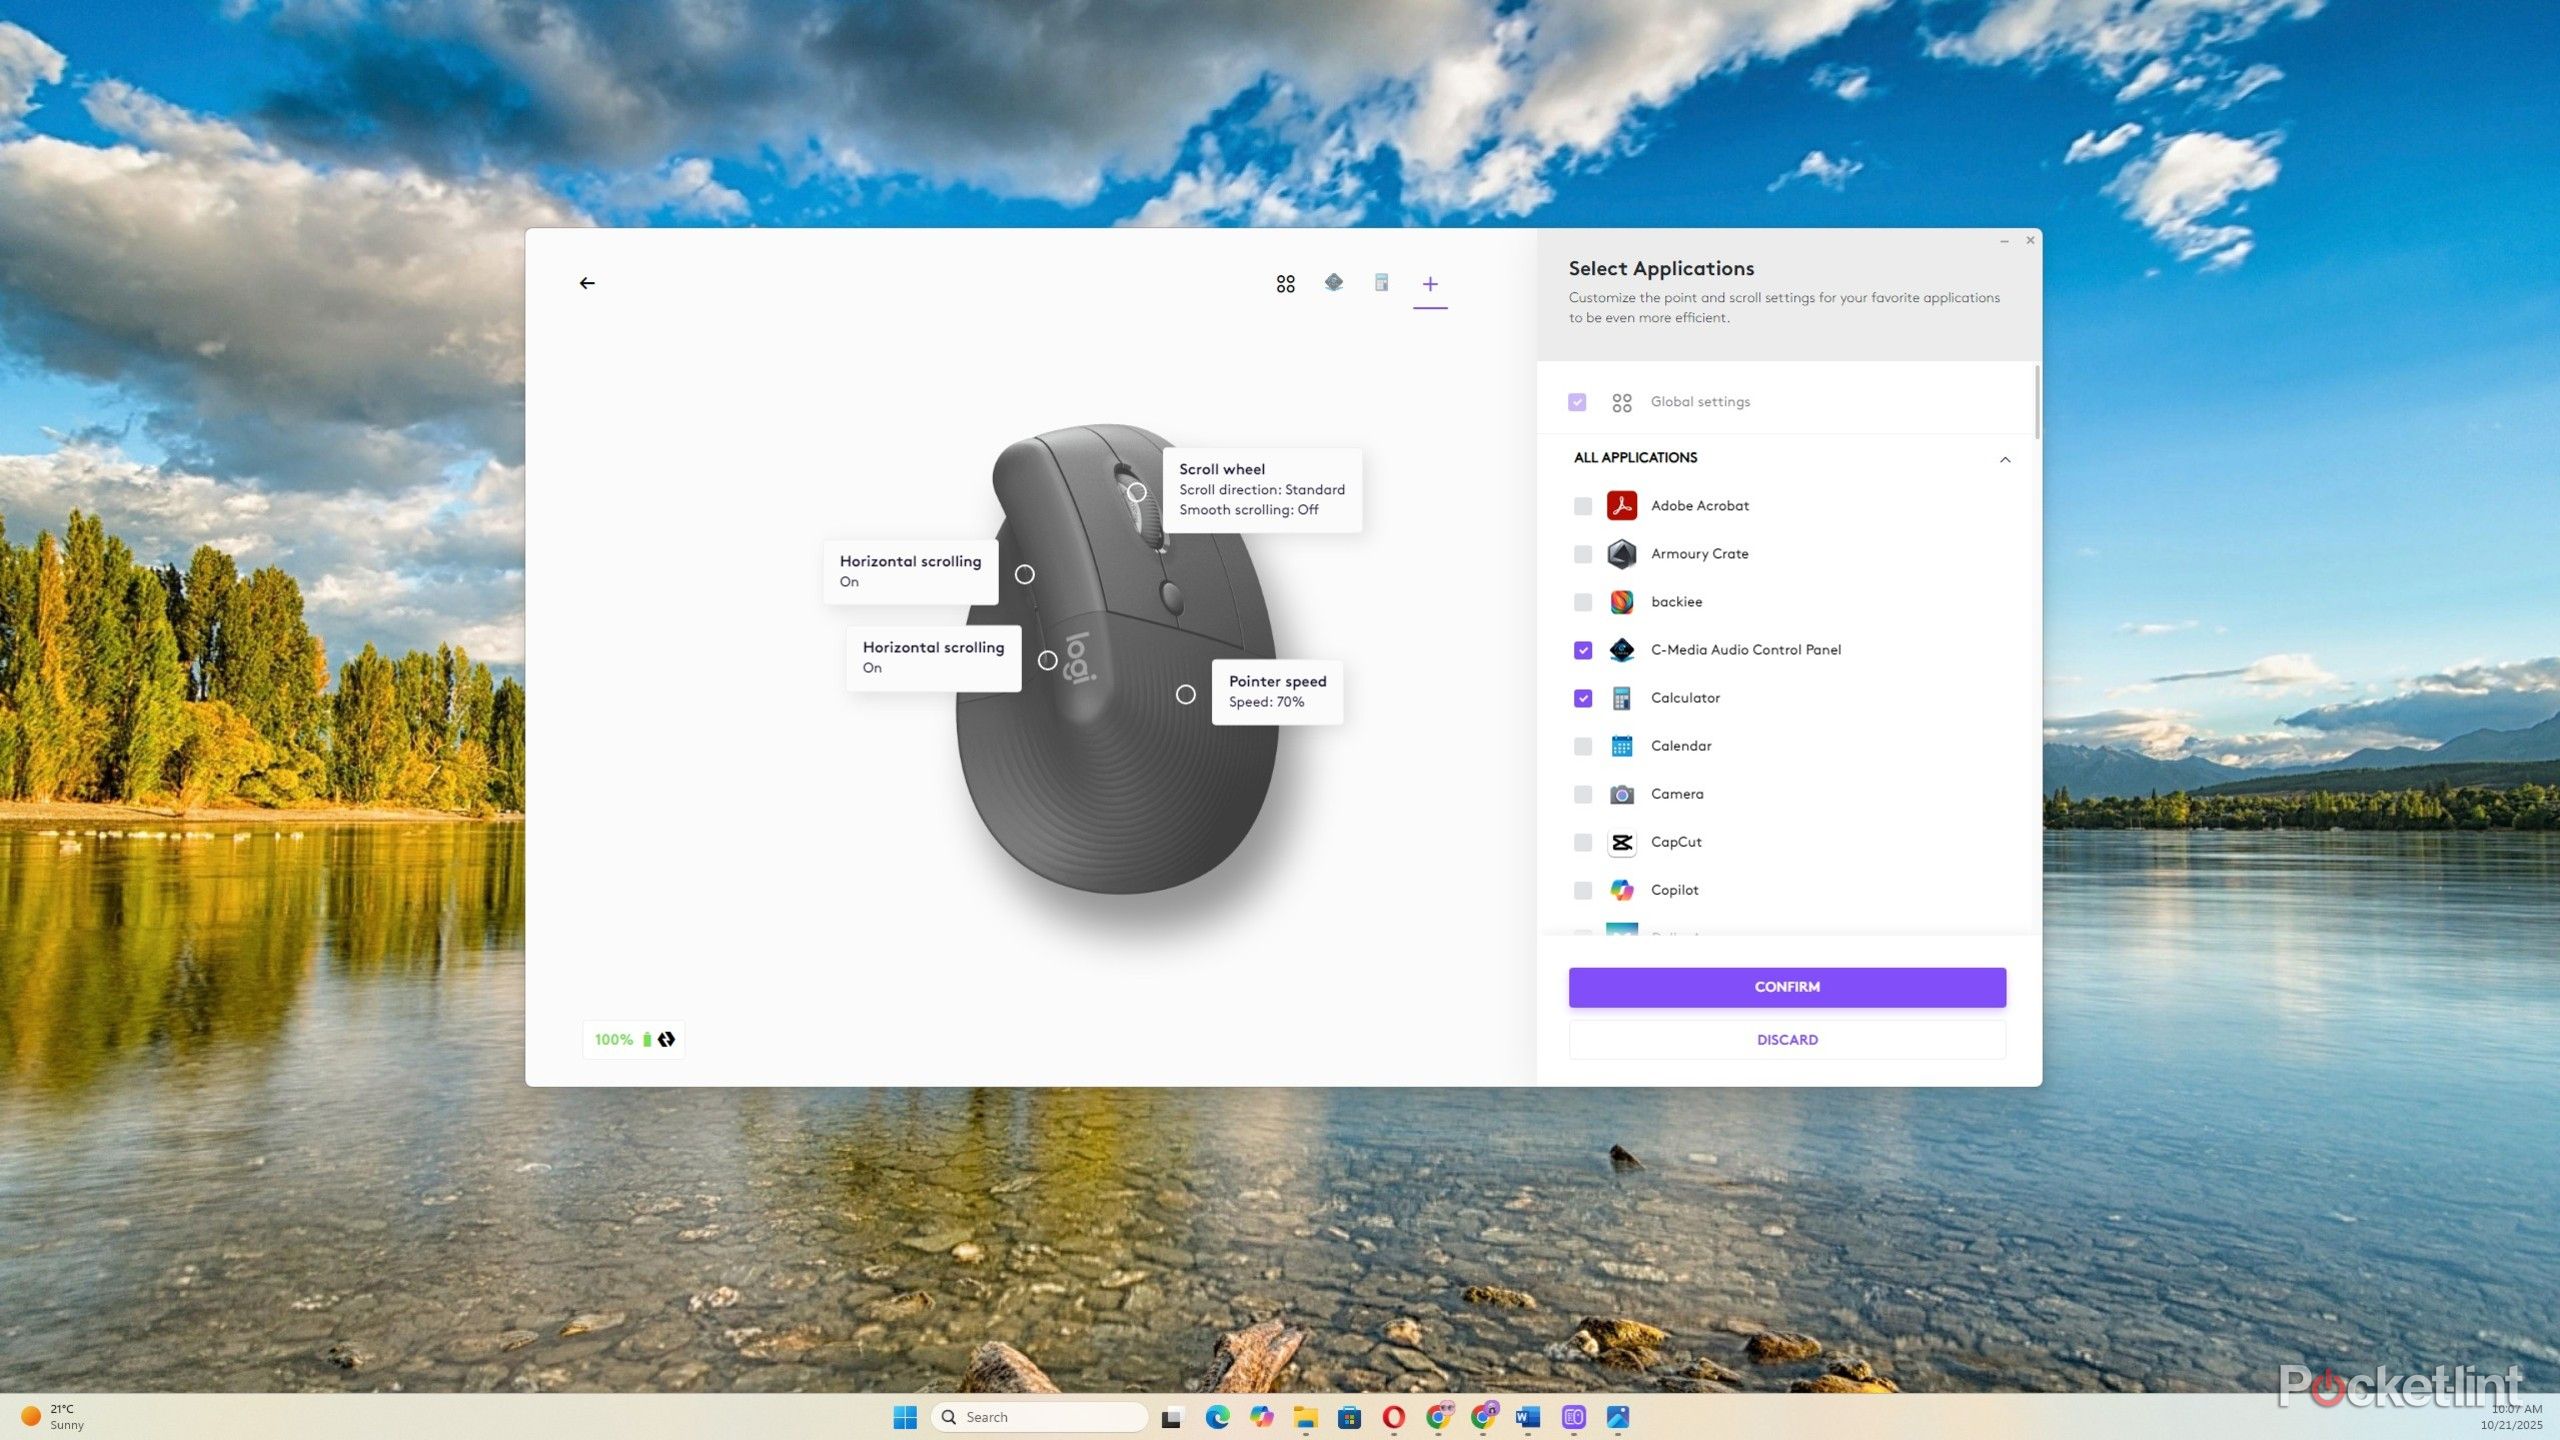Image resolution: width=2560 pixels, height=1440 pixels.
Task: Click the application list scrollbar
Action: 2037,402
